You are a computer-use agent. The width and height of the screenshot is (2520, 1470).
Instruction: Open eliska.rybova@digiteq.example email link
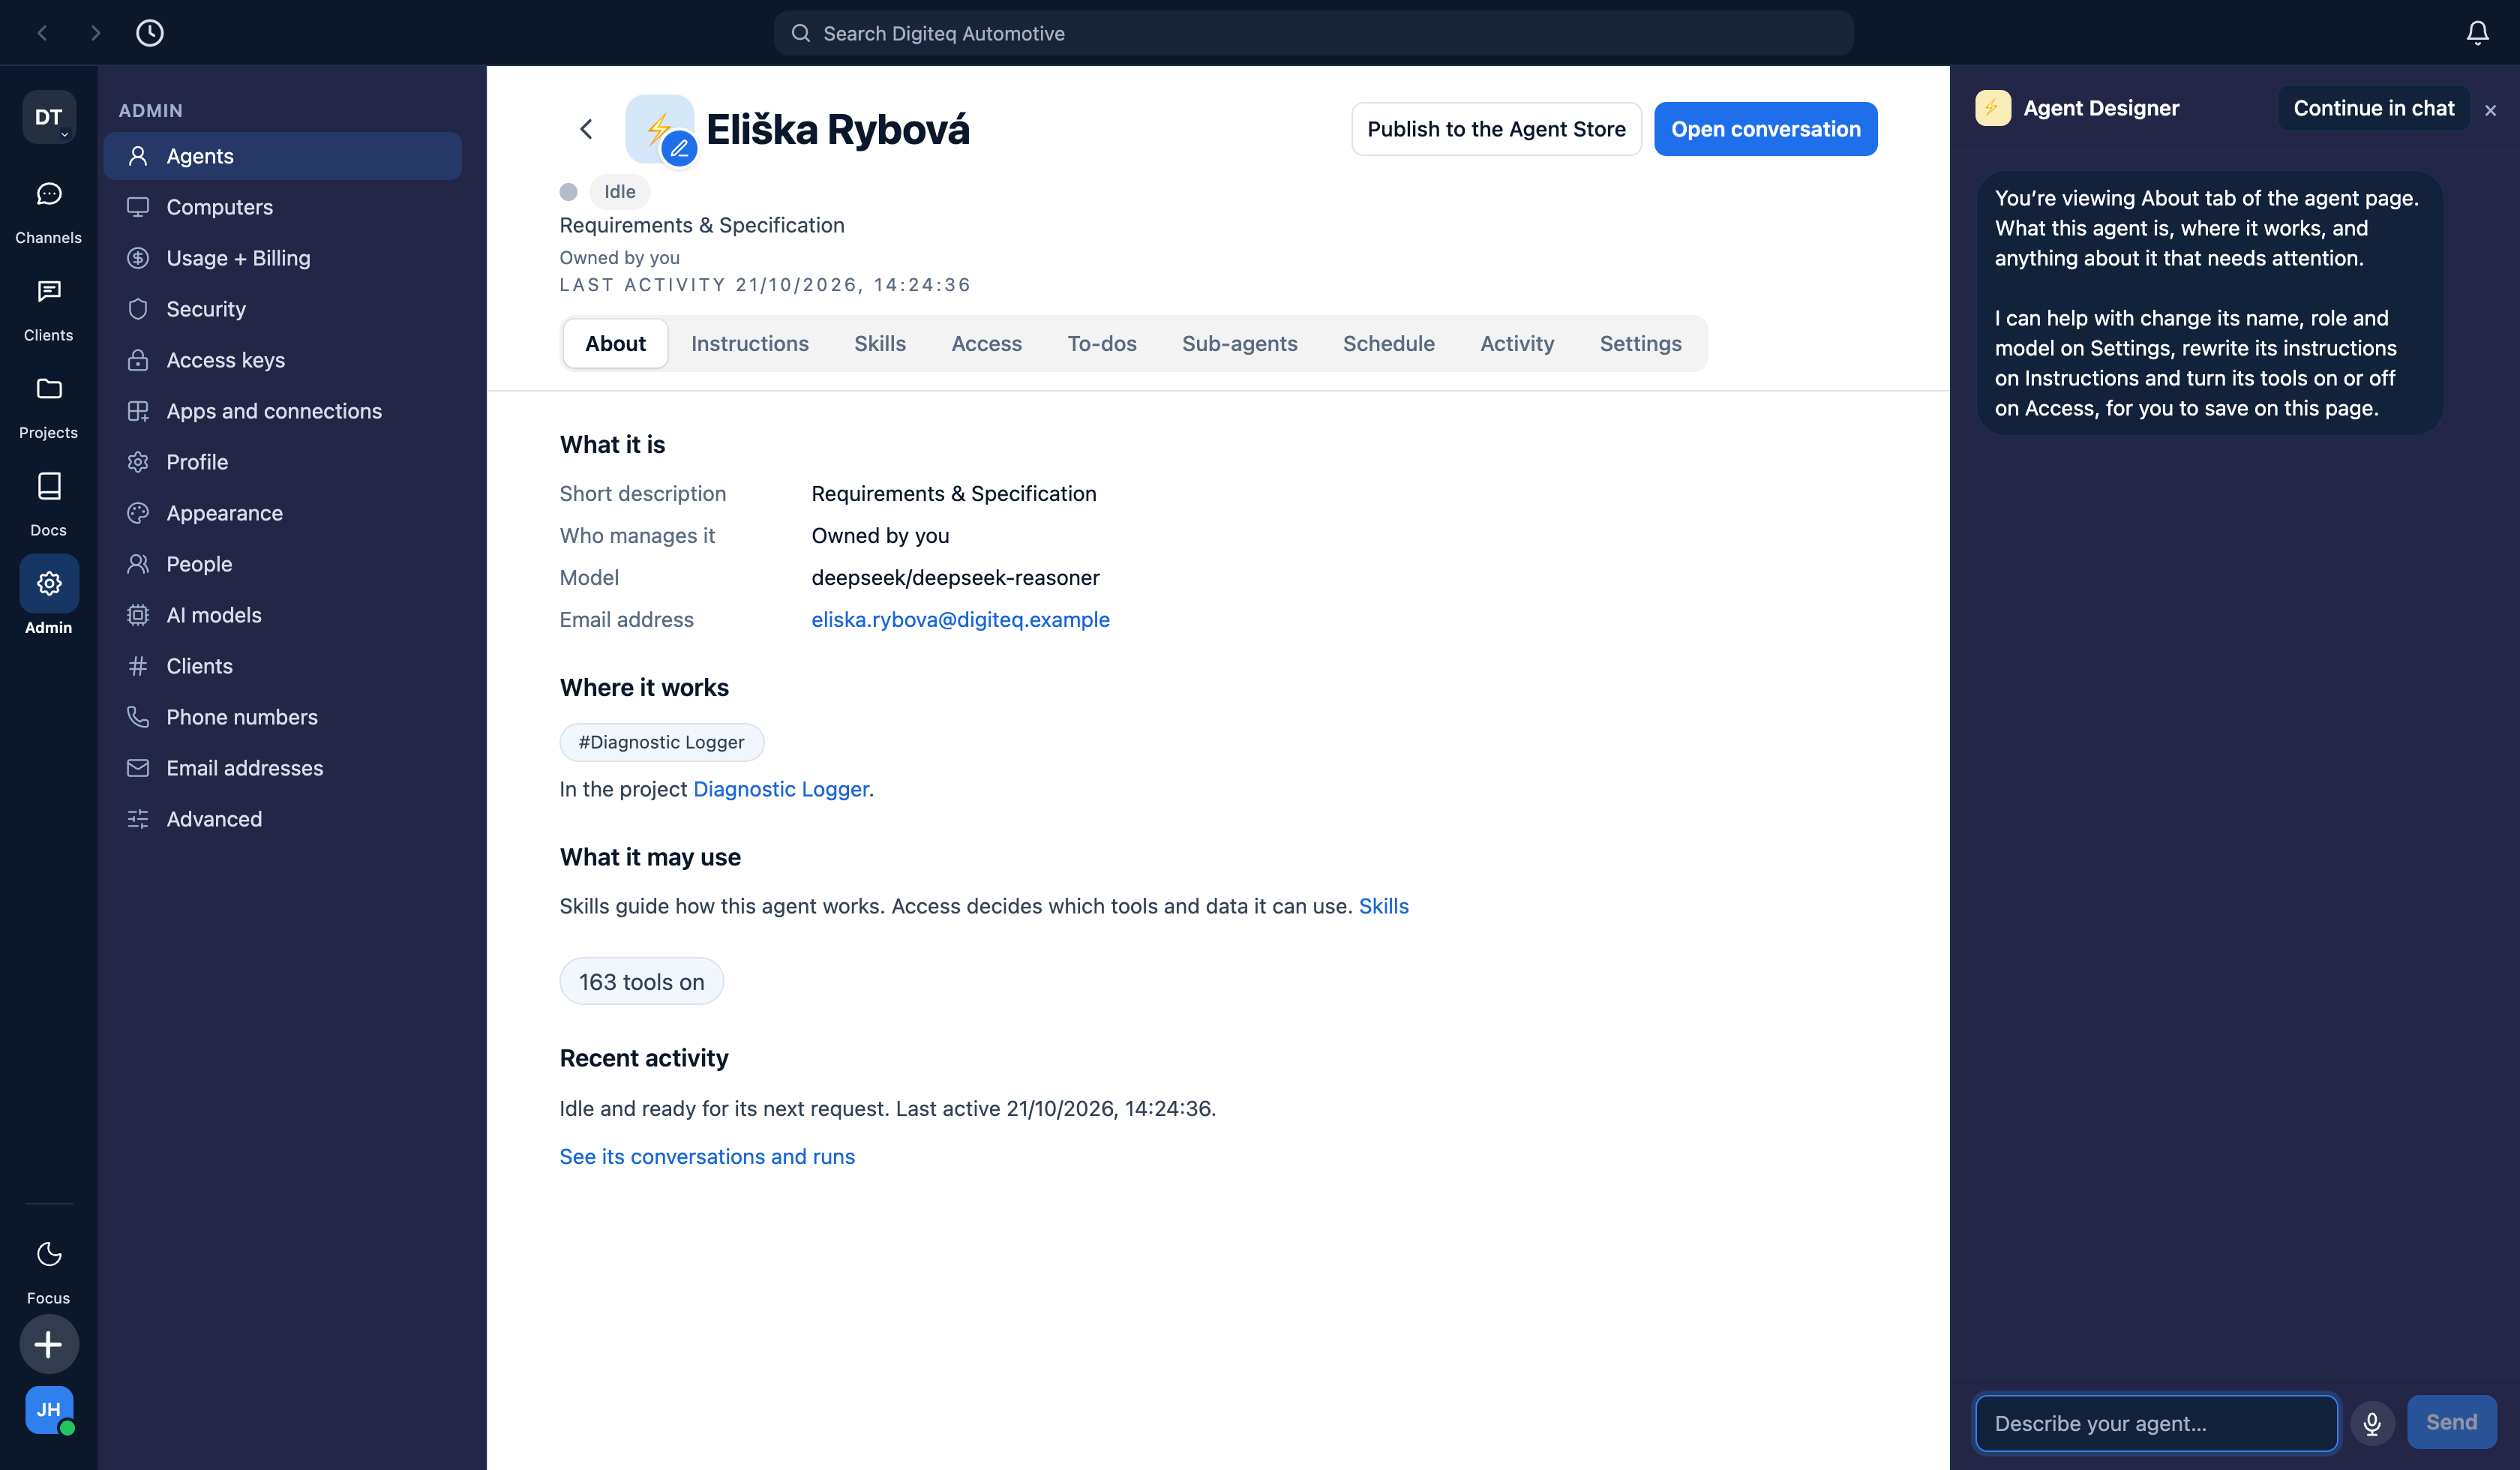tap(960, 619)
